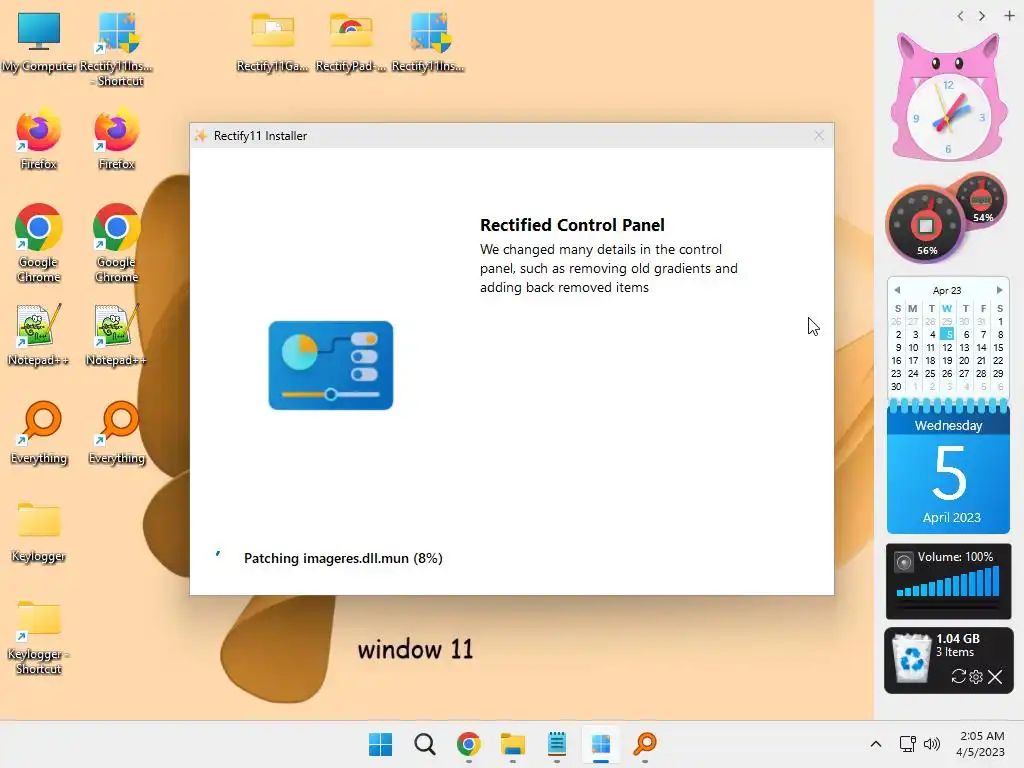The image size is (1024, 768).
Task: Select day 29 in the calendar gadget
Action: click(x=998, y=374)
